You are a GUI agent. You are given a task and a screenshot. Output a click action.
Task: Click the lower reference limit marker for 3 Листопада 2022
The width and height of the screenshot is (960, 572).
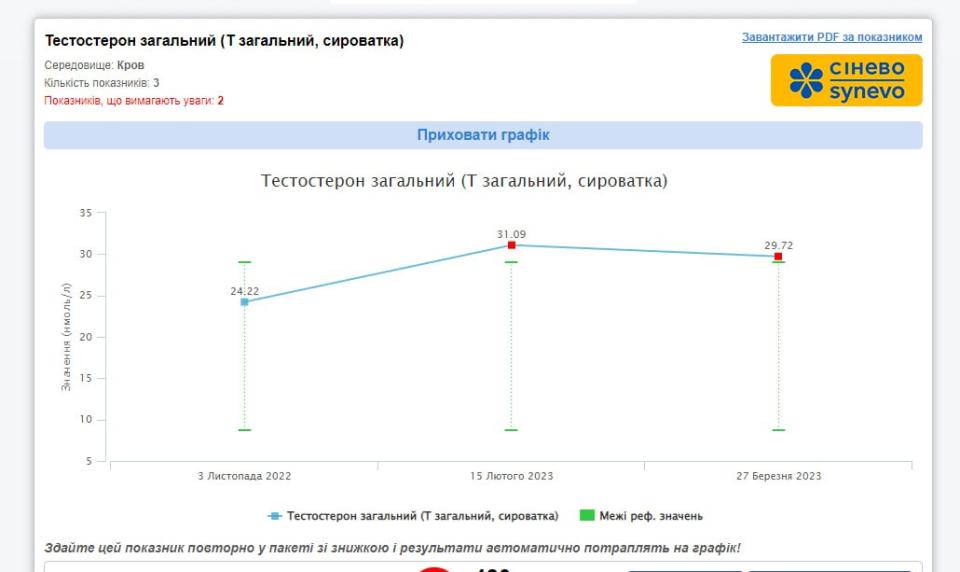point(244,430)
